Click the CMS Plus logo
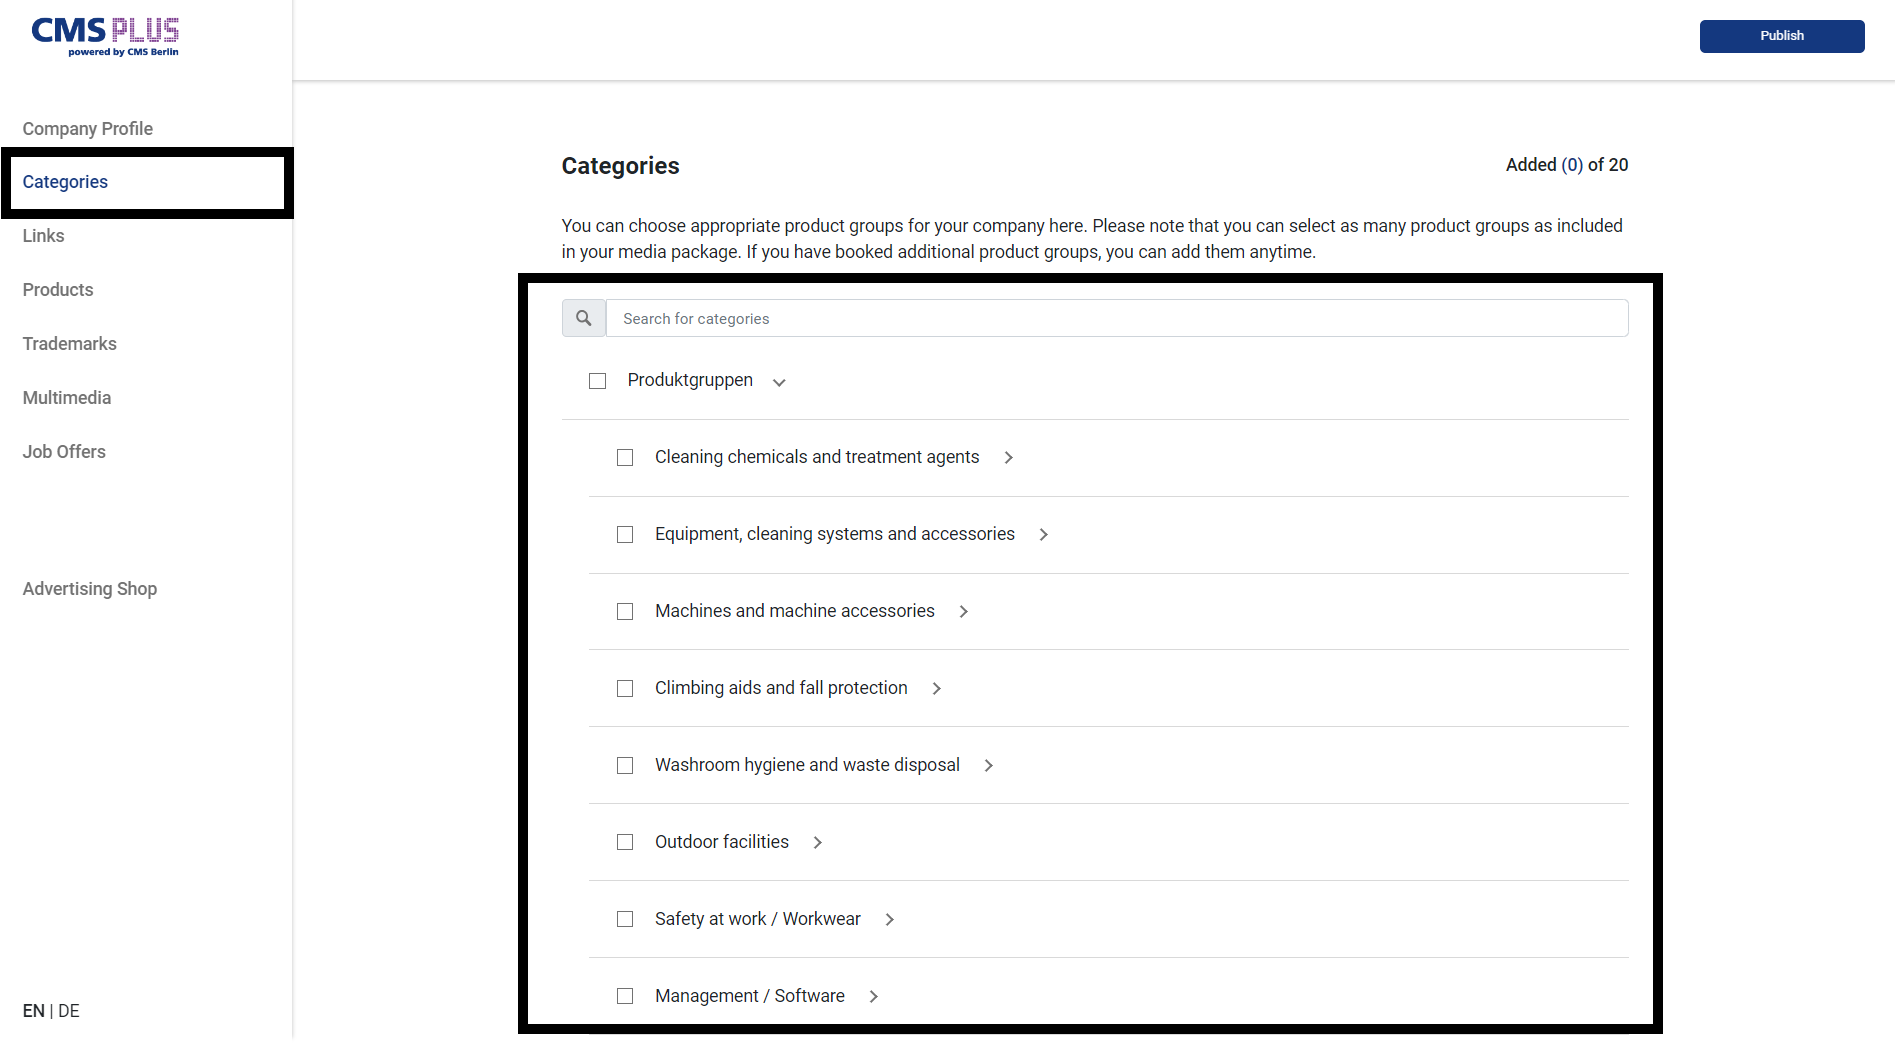The height and width of the screenshot is (1044, 1895). pyautogui.click(x=105, y=37)
